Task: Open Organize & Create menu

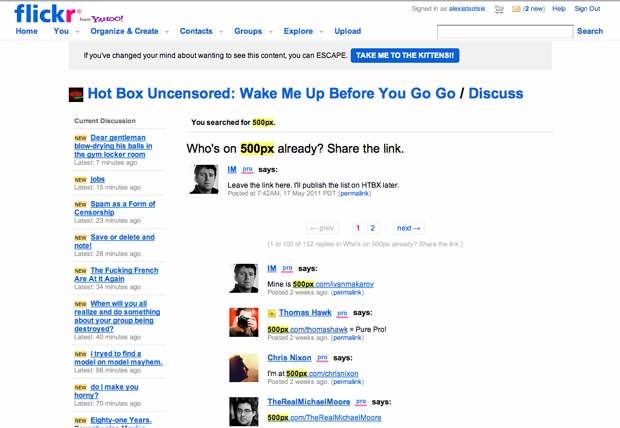Action: [124, 31]
